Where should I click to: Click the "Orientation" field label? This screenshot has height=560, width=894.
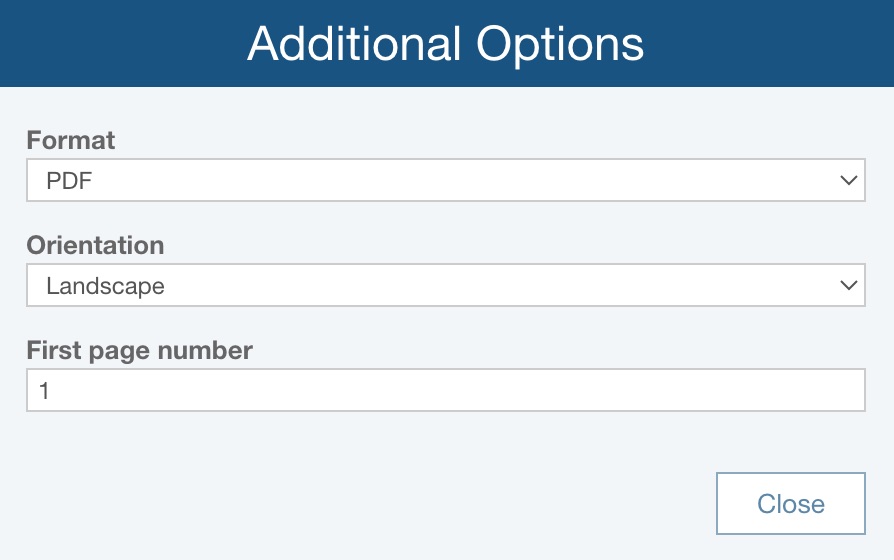click(x=95, y=245)
